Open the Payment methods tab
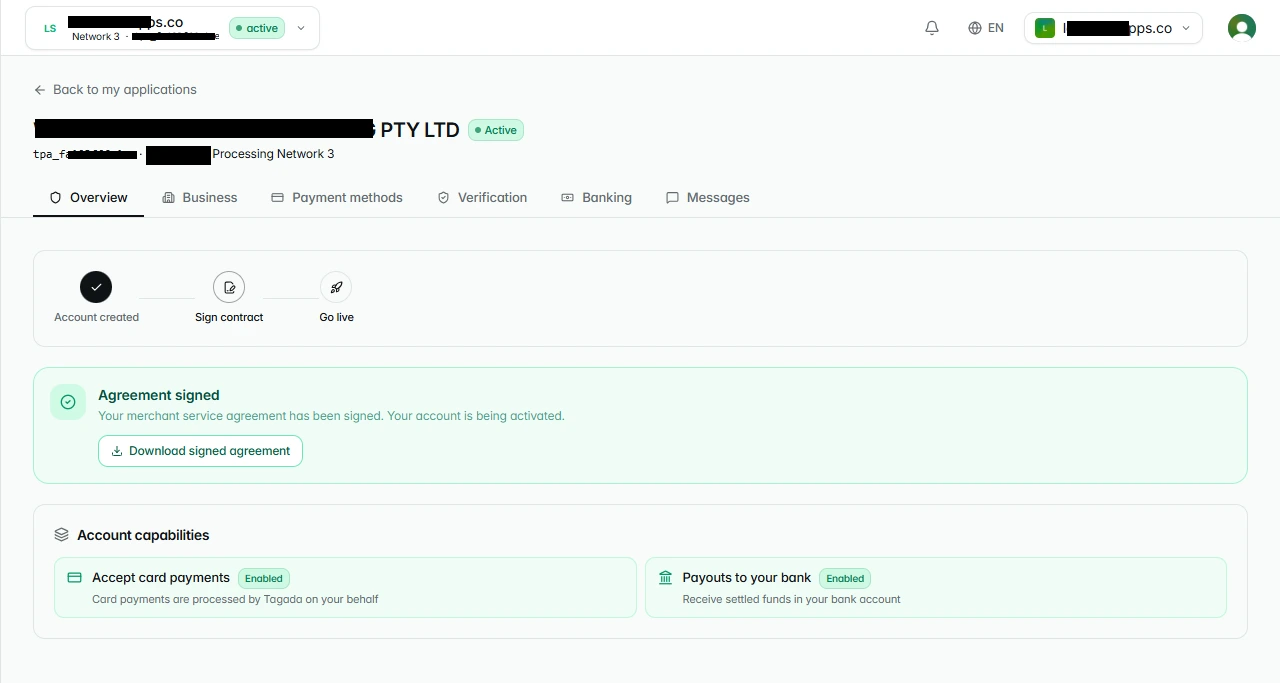Viewport: 1280px width, 683px height. point(337,198)
